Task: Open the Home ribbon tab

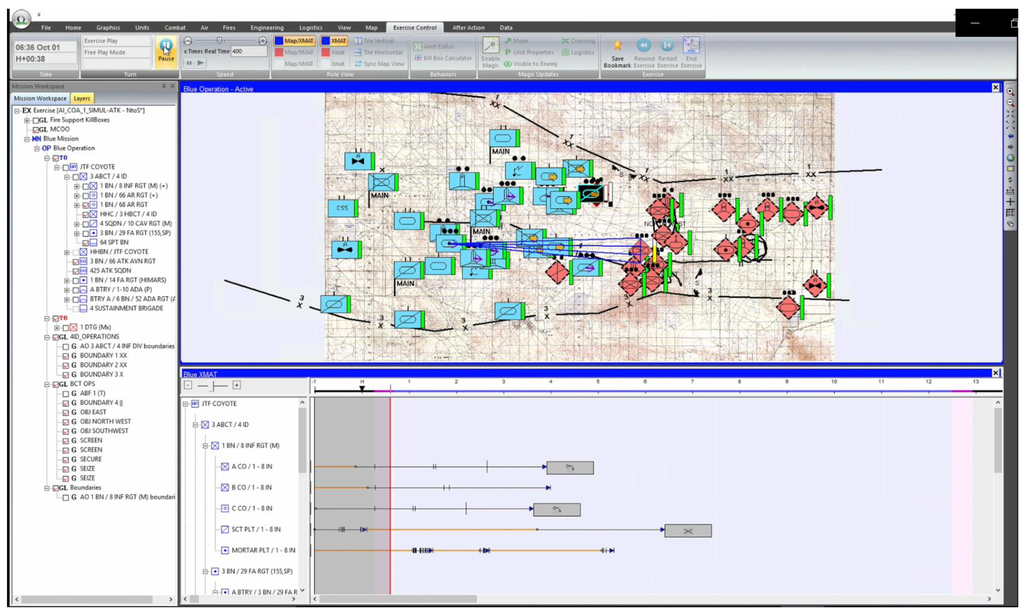Action: [x=73, y=27]
